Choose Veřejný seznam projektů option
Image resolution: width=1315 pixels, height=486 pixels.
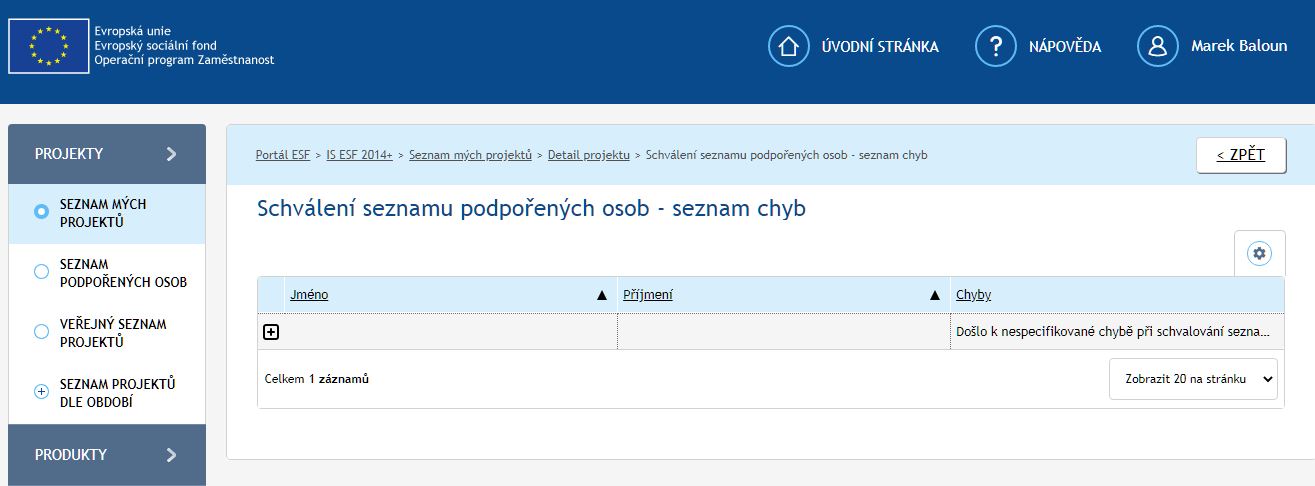click(41, 332)
